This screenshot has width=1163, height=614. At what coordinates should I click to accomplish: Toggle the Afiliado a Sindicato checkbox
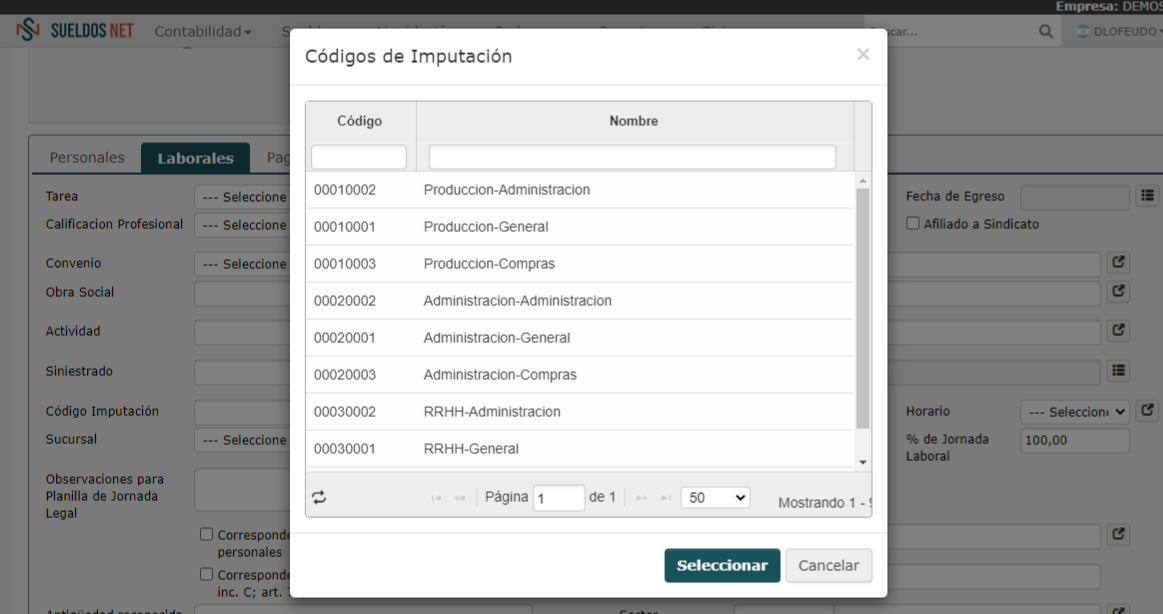tap(913, 223)
